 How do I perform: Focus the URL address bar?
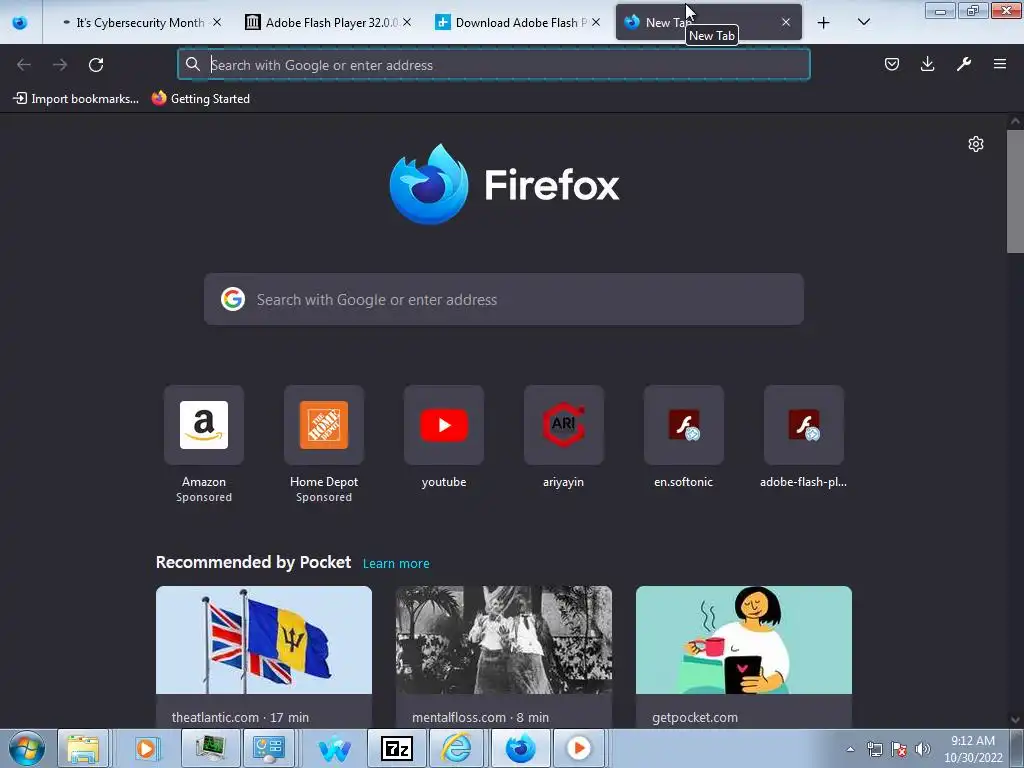point(494,65)
